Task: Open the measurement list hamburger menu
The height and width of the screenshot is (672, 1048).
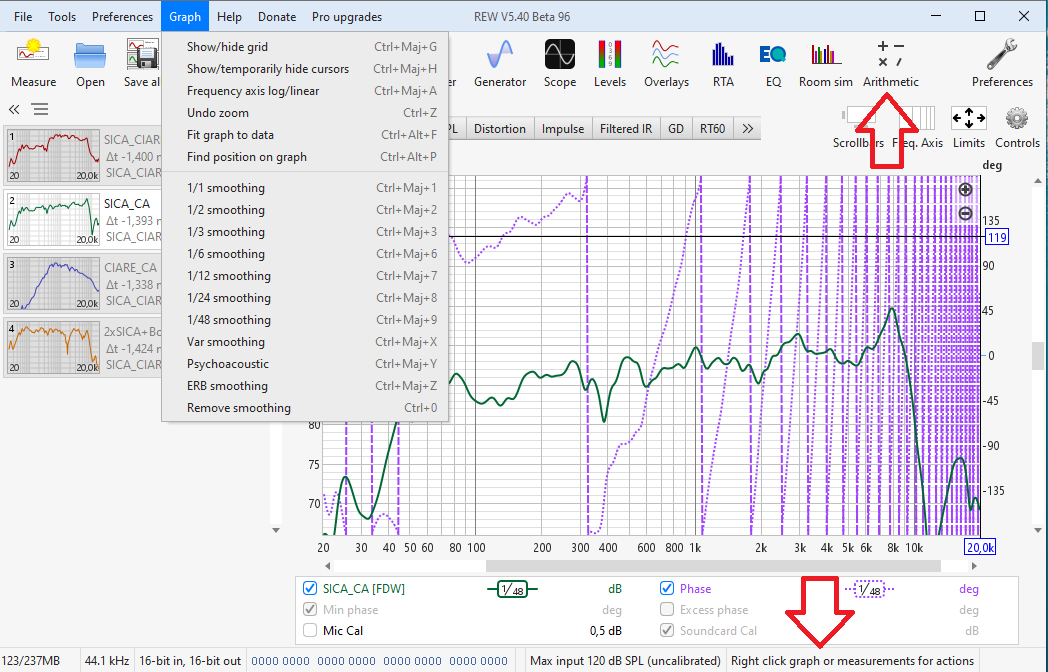Action: point(39,110)
